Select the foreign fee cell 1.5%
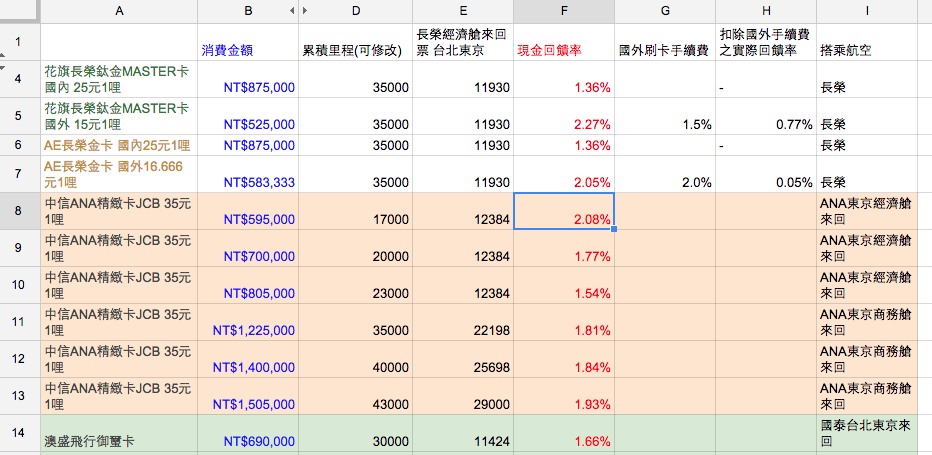Screen dimensions: 932x455 click(x=665, y=115)
